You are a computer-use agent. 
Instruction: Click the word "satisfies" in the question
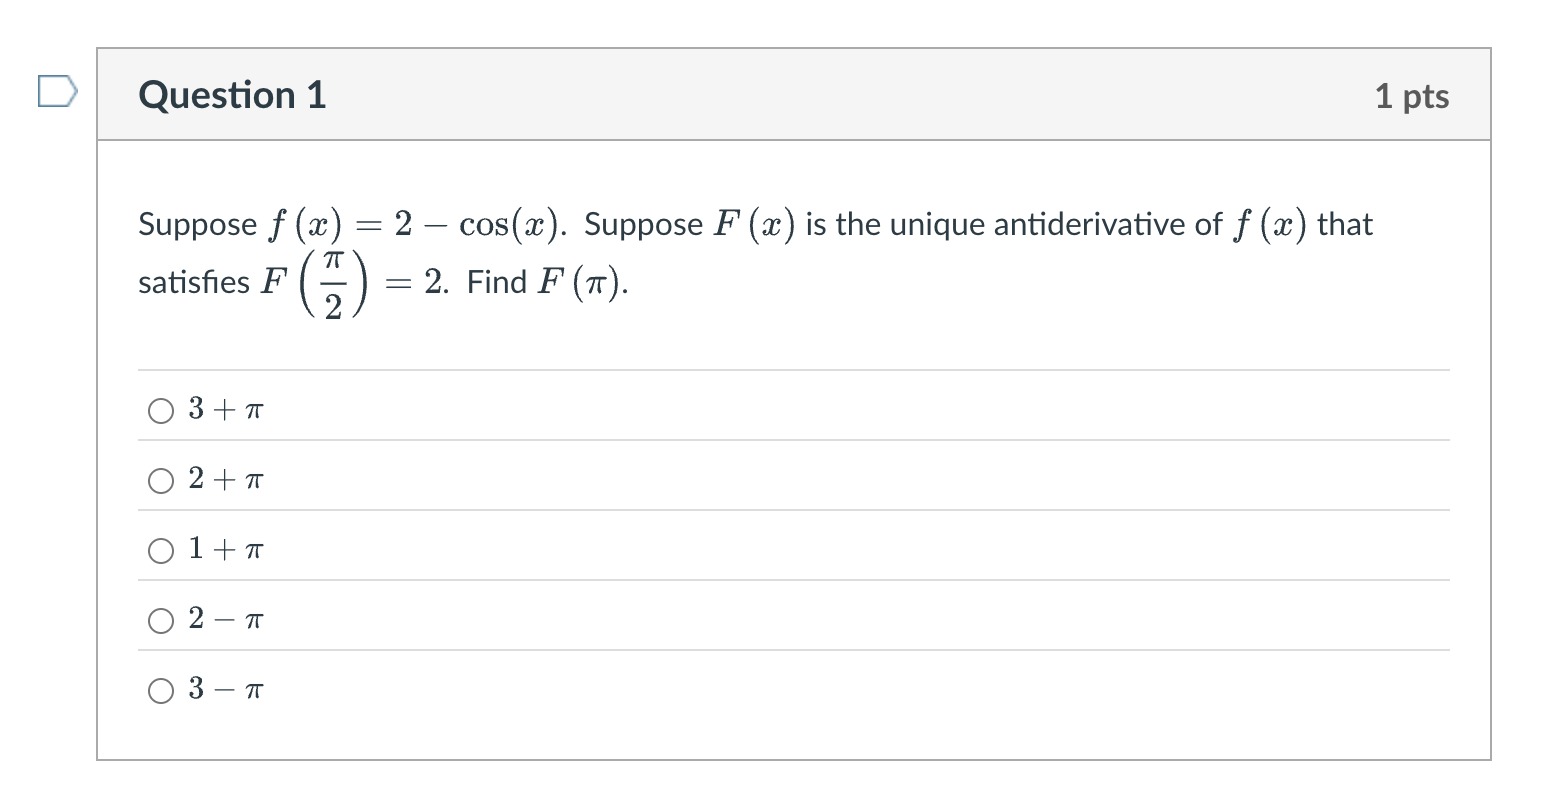pos(194,284)
